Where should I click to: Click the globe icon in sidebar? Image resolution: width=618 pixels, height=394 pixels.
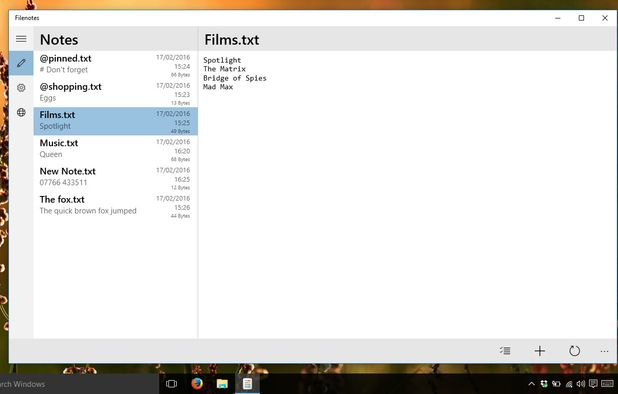pos(21,112)
